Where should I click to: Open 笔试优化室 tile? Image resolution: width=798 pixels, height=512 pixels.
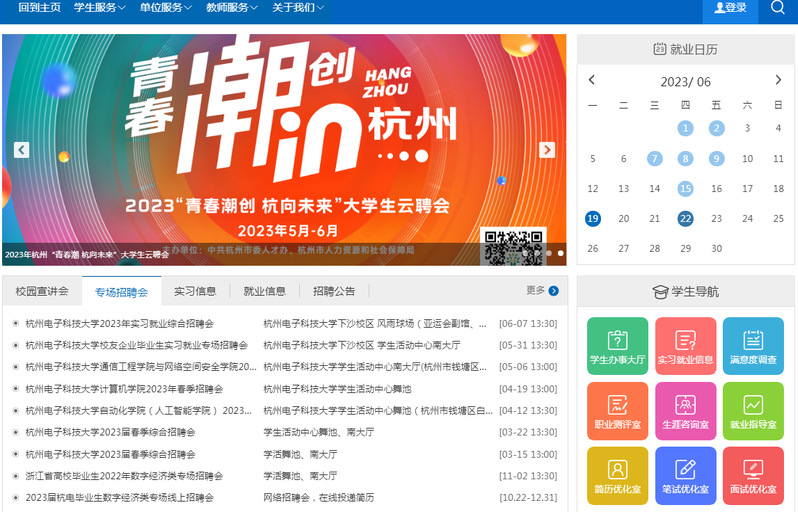[685, 475]
